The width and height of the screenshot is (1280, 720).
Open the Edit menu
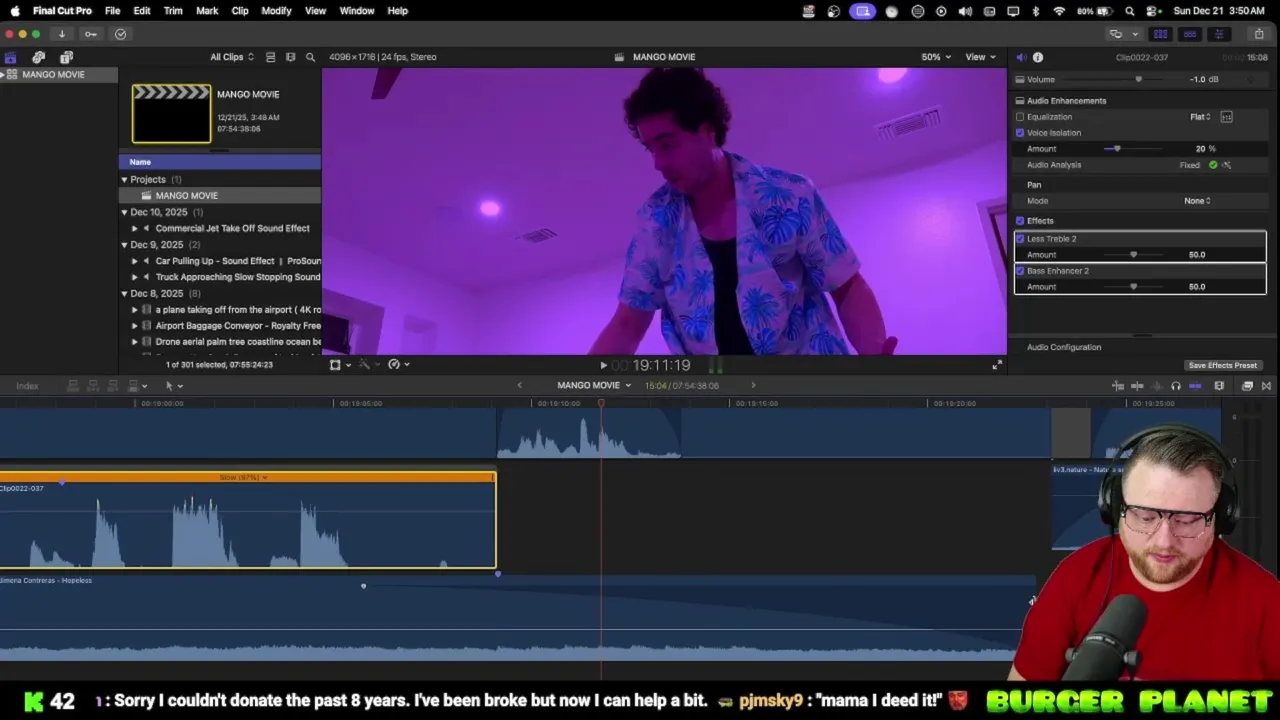(x=142, y=11)
